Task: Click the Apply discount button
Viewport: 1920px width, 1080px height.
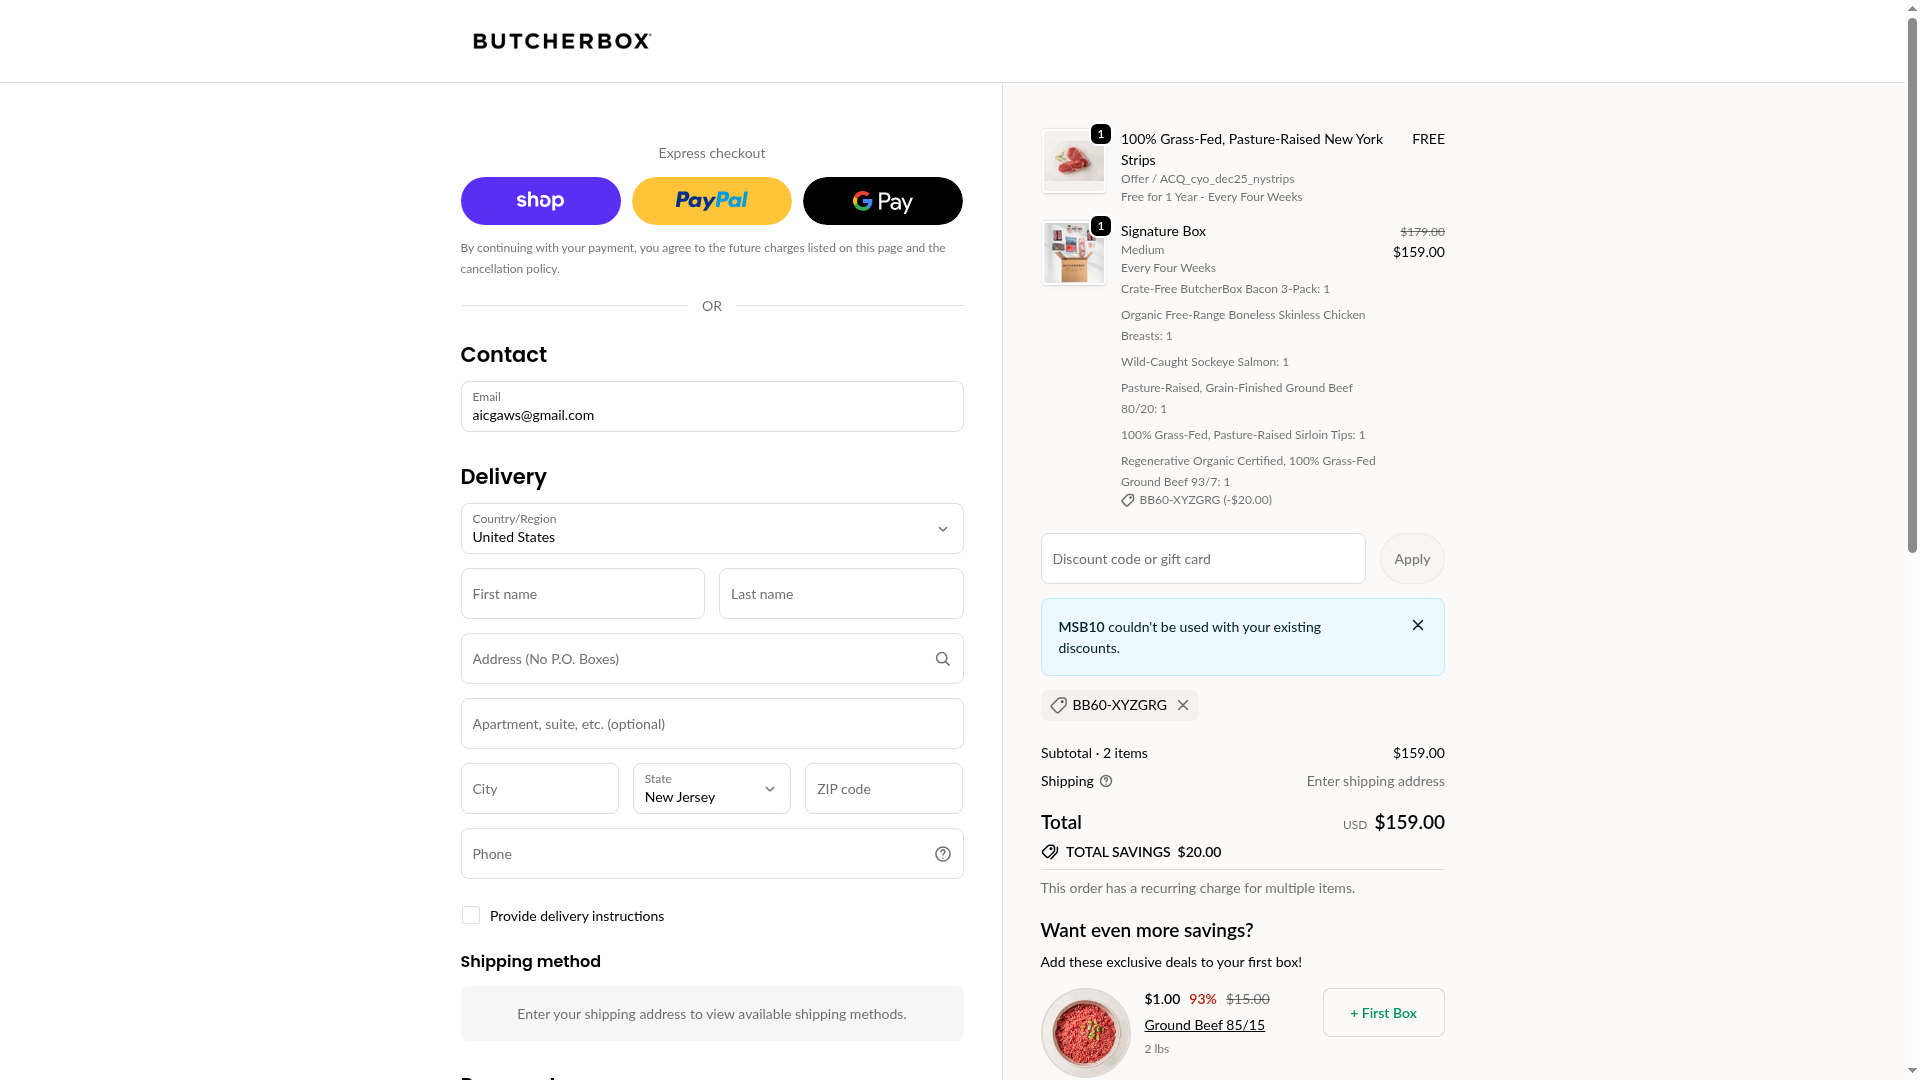Action: tap(1411, 559)
